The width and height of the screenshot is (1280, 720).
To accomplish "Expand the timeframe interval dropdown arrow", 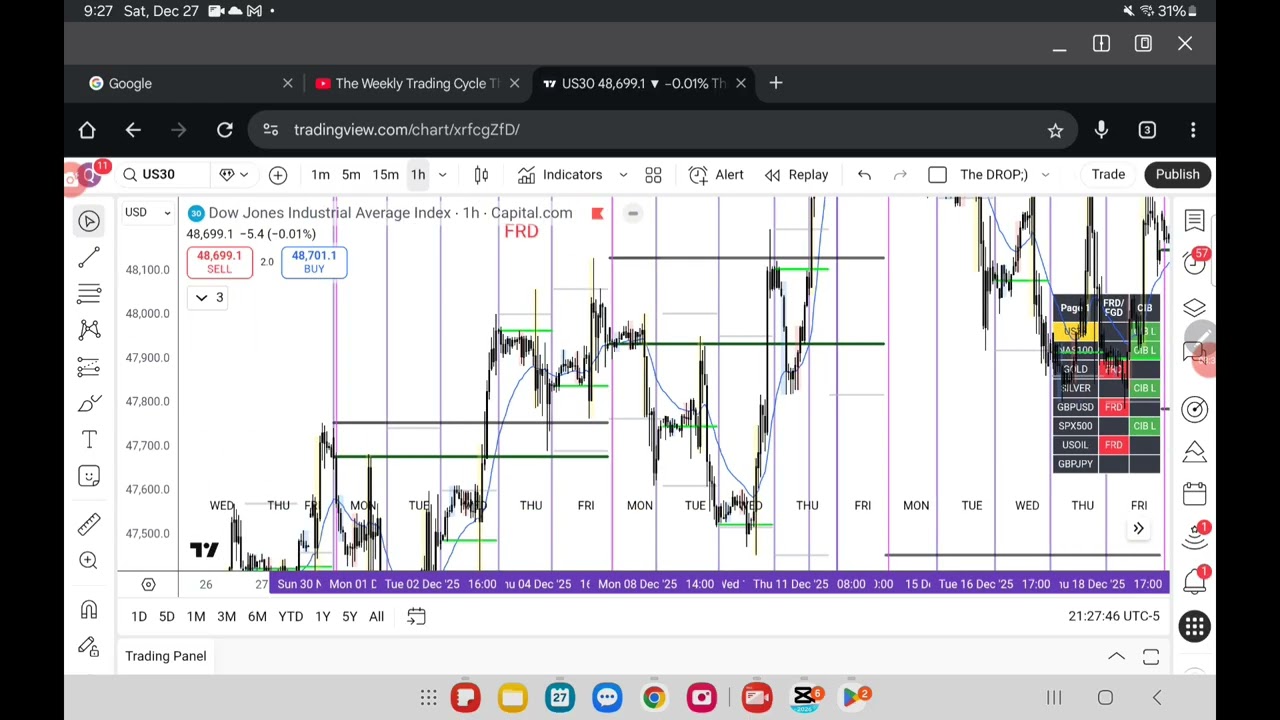I will (x=442, y=175).
